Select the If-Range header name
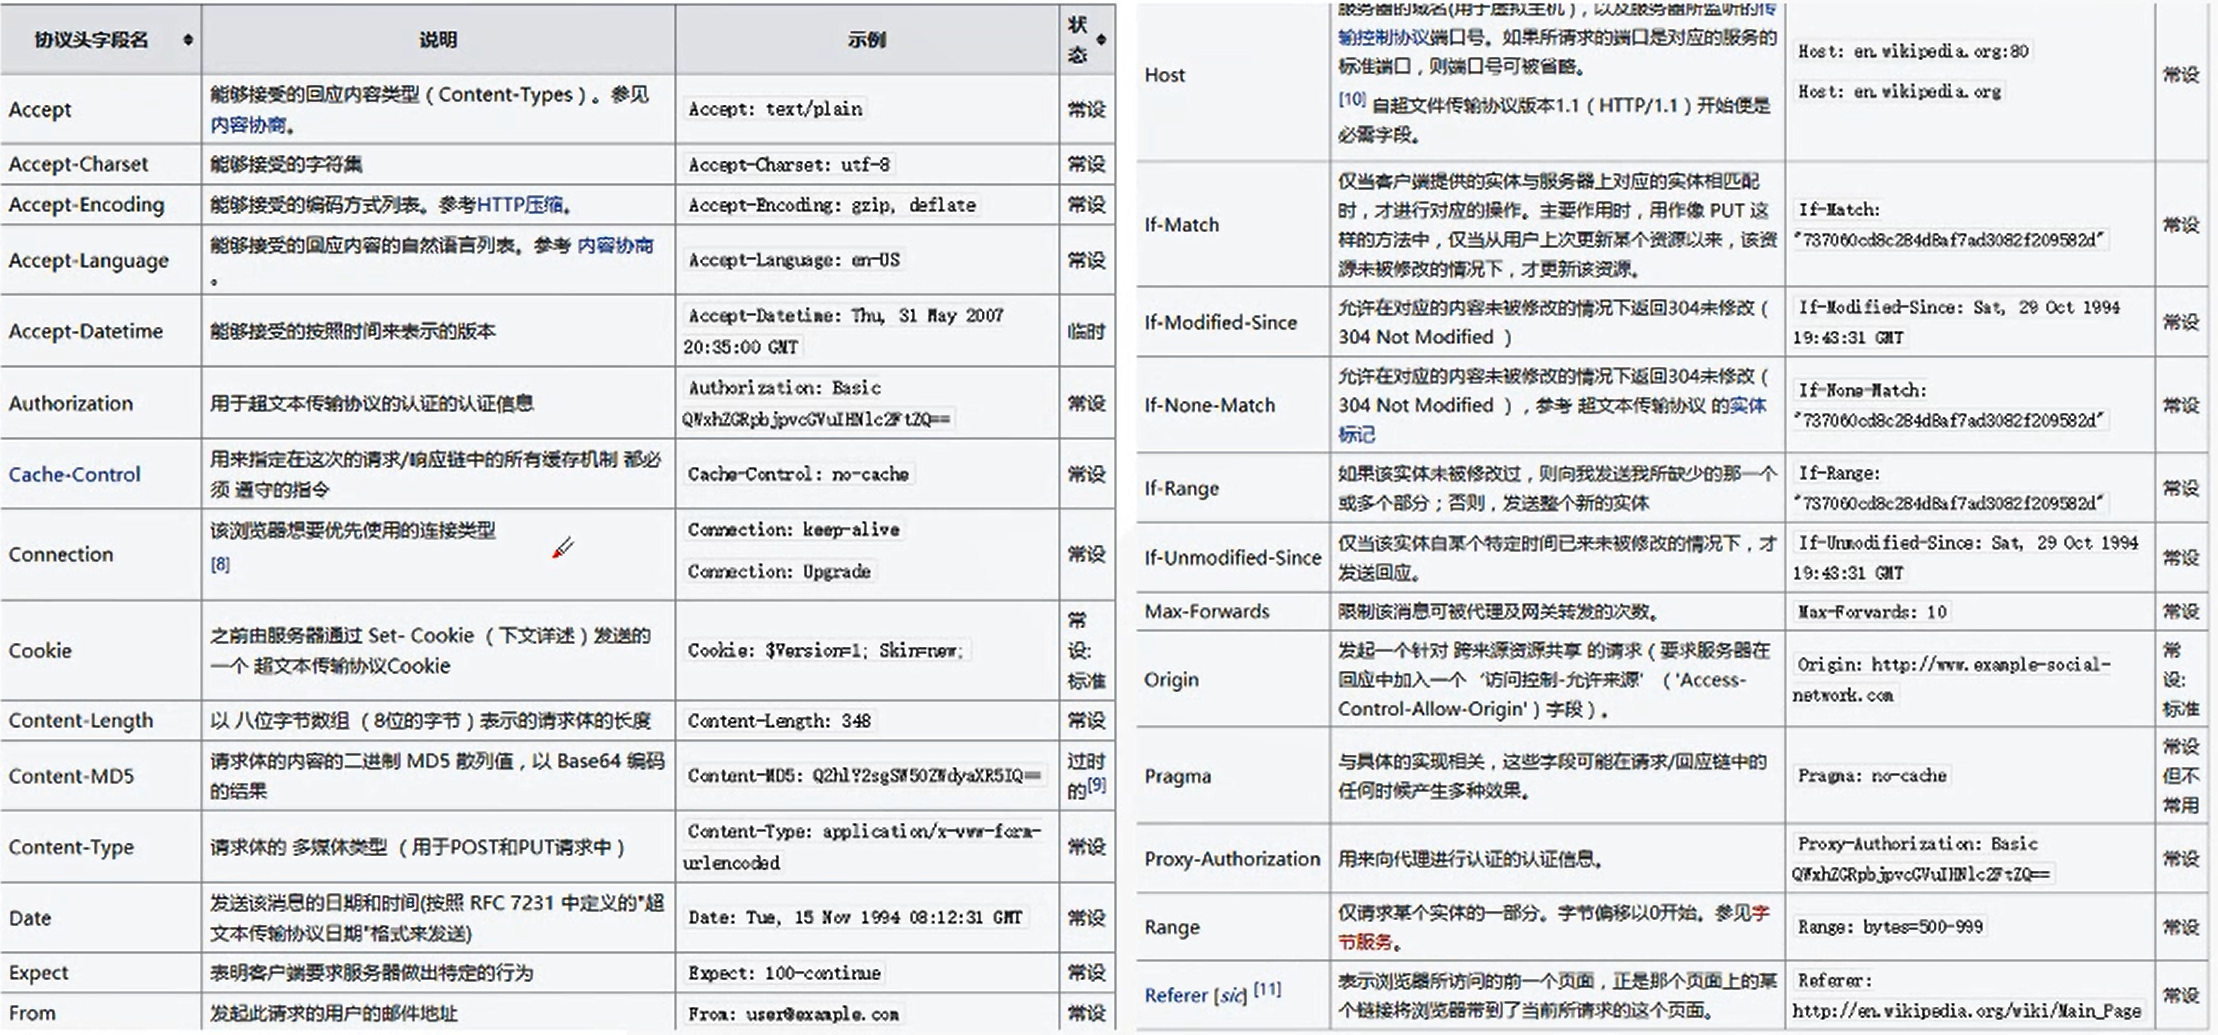2218x1035 pixels. click(x=1181, y=488)
